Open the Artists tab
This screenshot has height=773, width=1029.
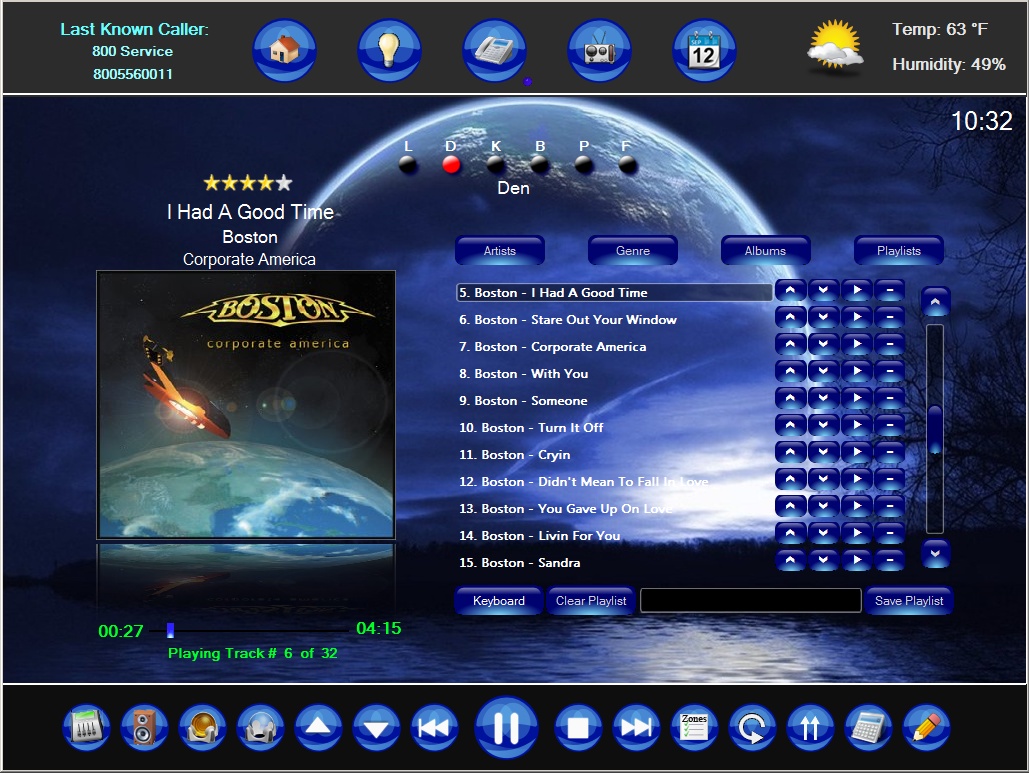tap(499, 251)
